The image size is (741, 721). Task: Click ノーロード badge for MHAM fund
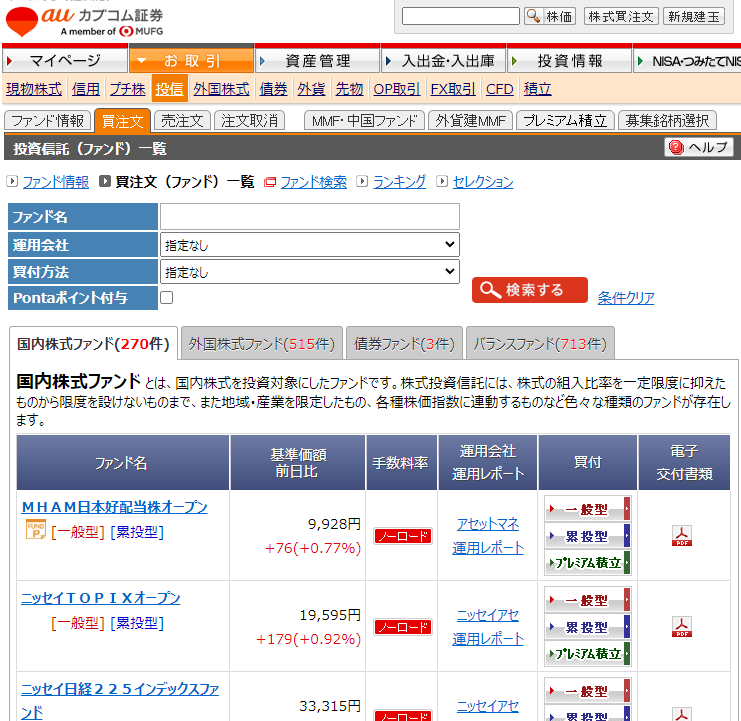tap(403, 536)
